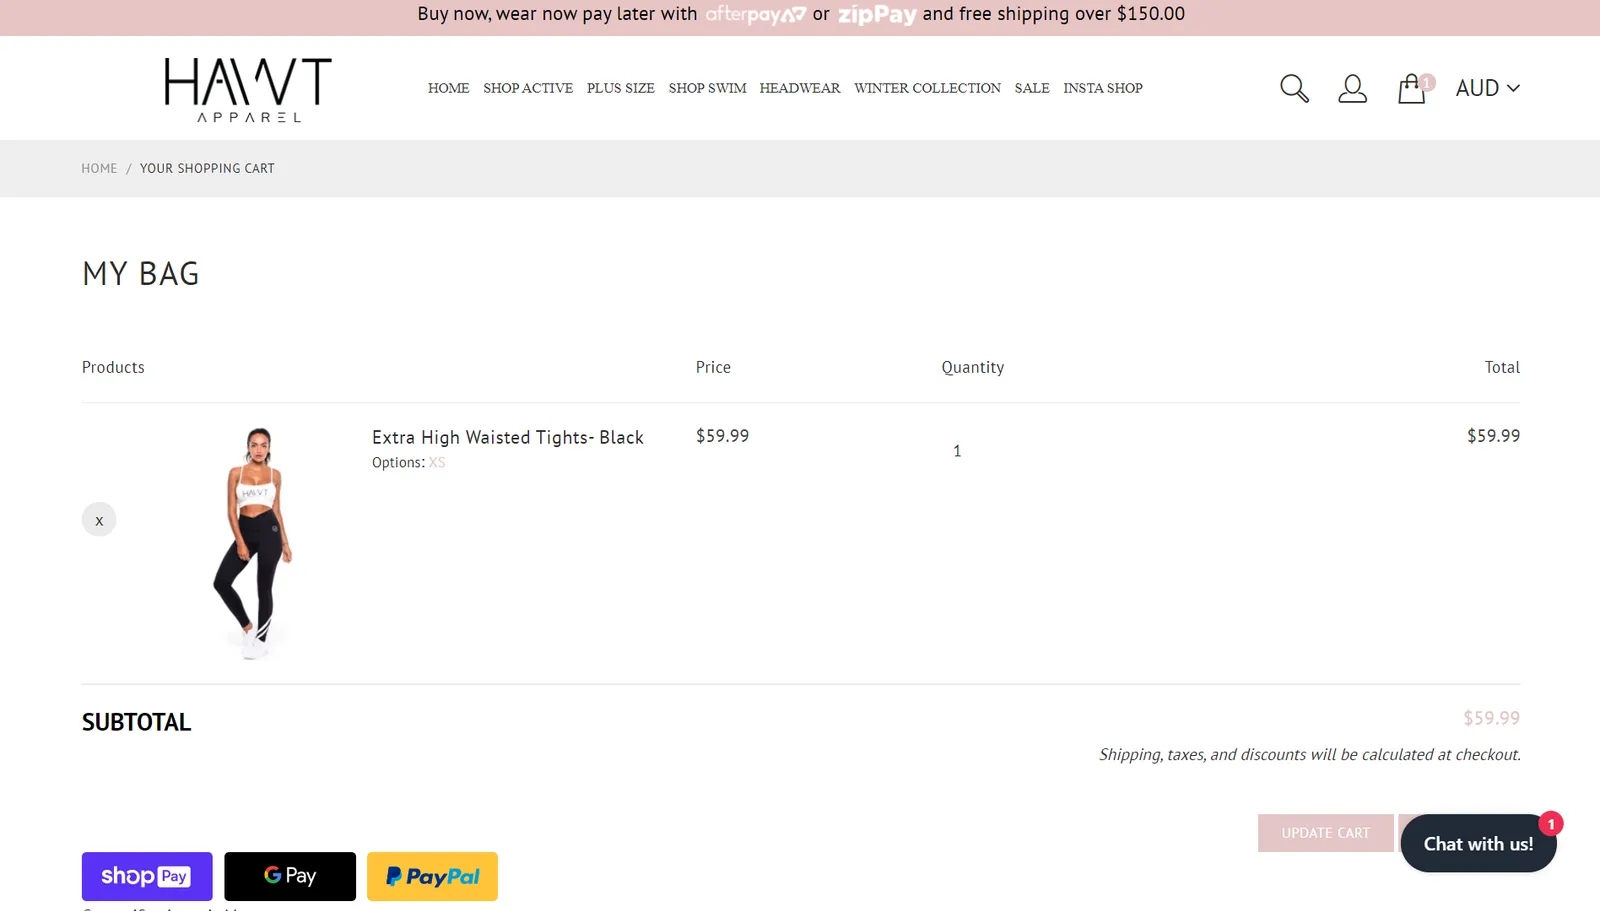Click the XS option text

pos(437,462)
